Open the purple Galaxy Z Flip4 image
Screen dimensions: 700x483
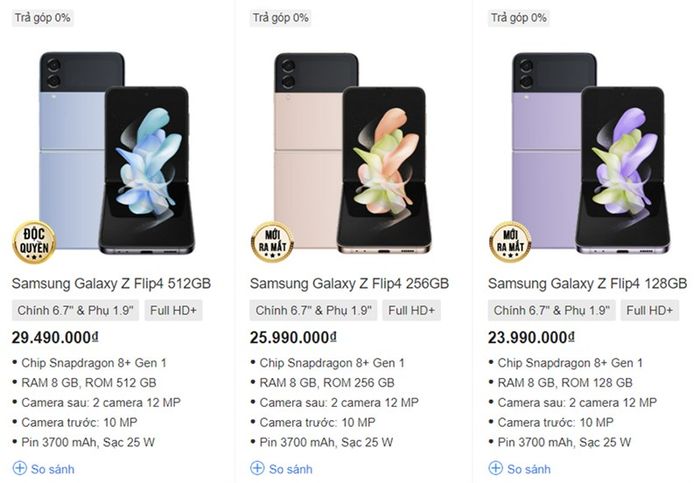click(591, 153)
